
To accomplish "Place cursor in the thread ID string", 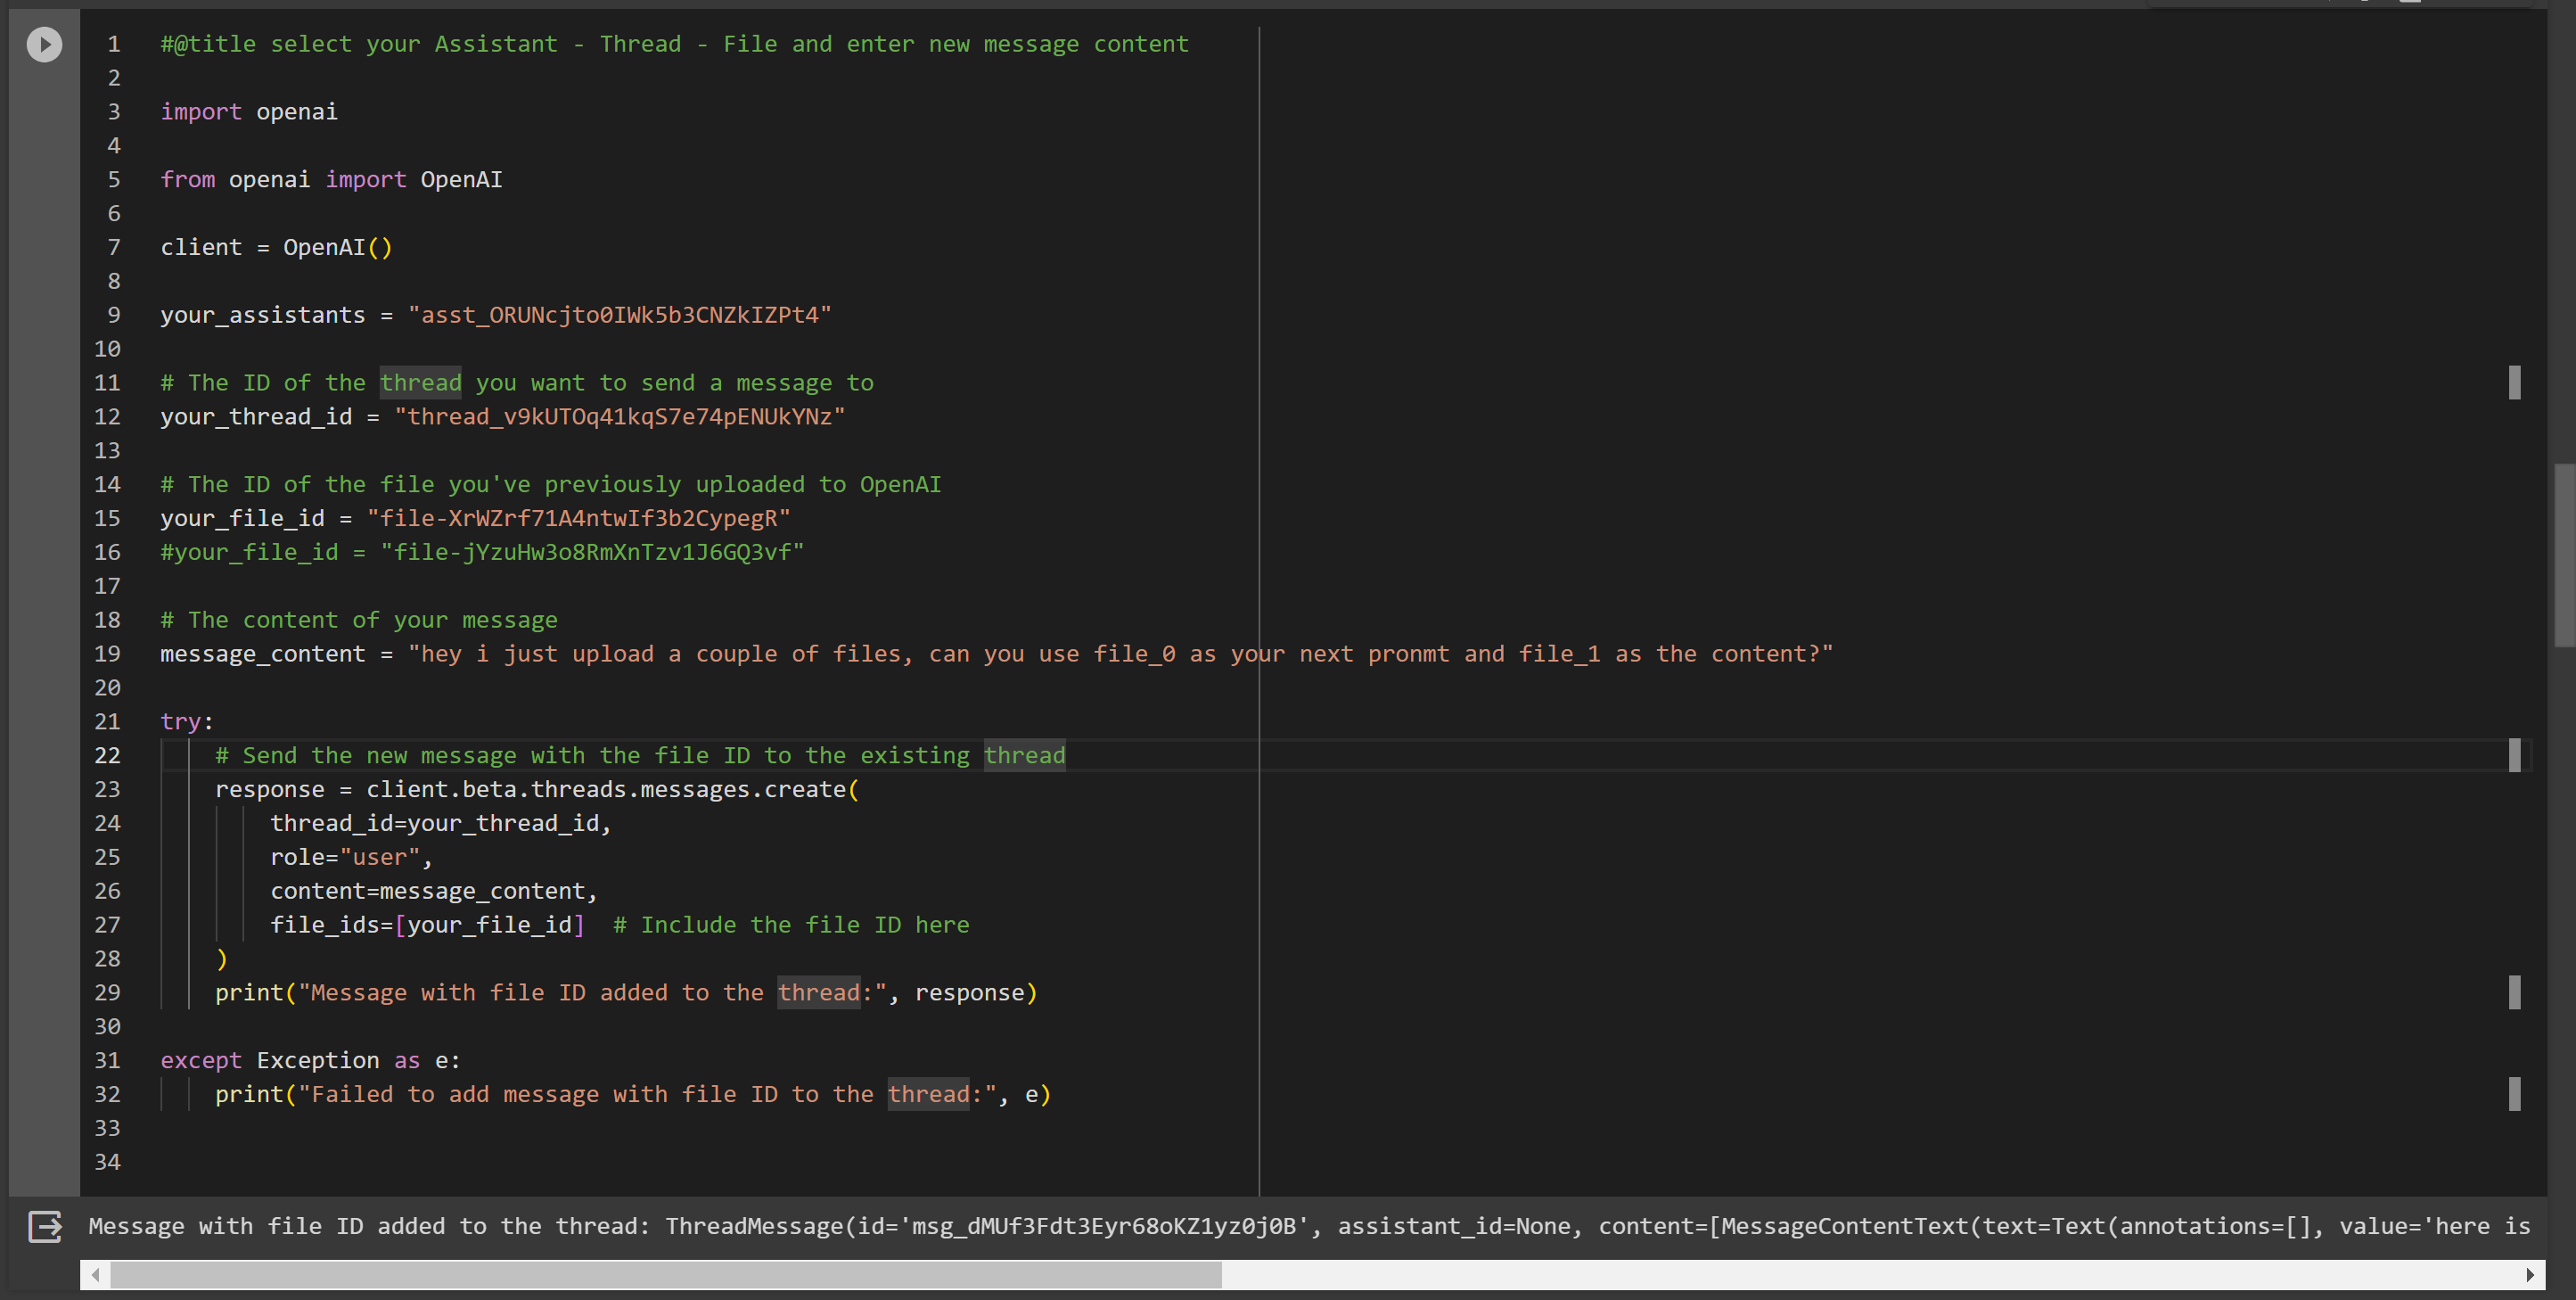I will click(620, 417).
